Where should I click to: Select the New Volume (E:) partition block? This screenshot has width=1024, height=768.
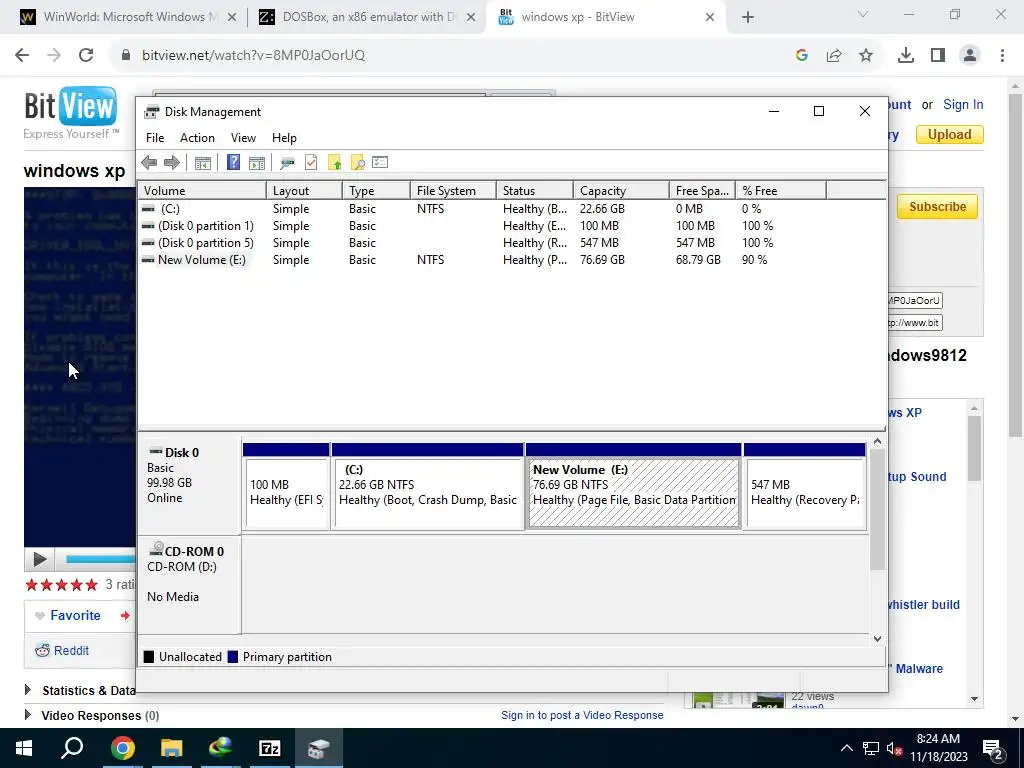pyautogui.click(x=633, y=487)
